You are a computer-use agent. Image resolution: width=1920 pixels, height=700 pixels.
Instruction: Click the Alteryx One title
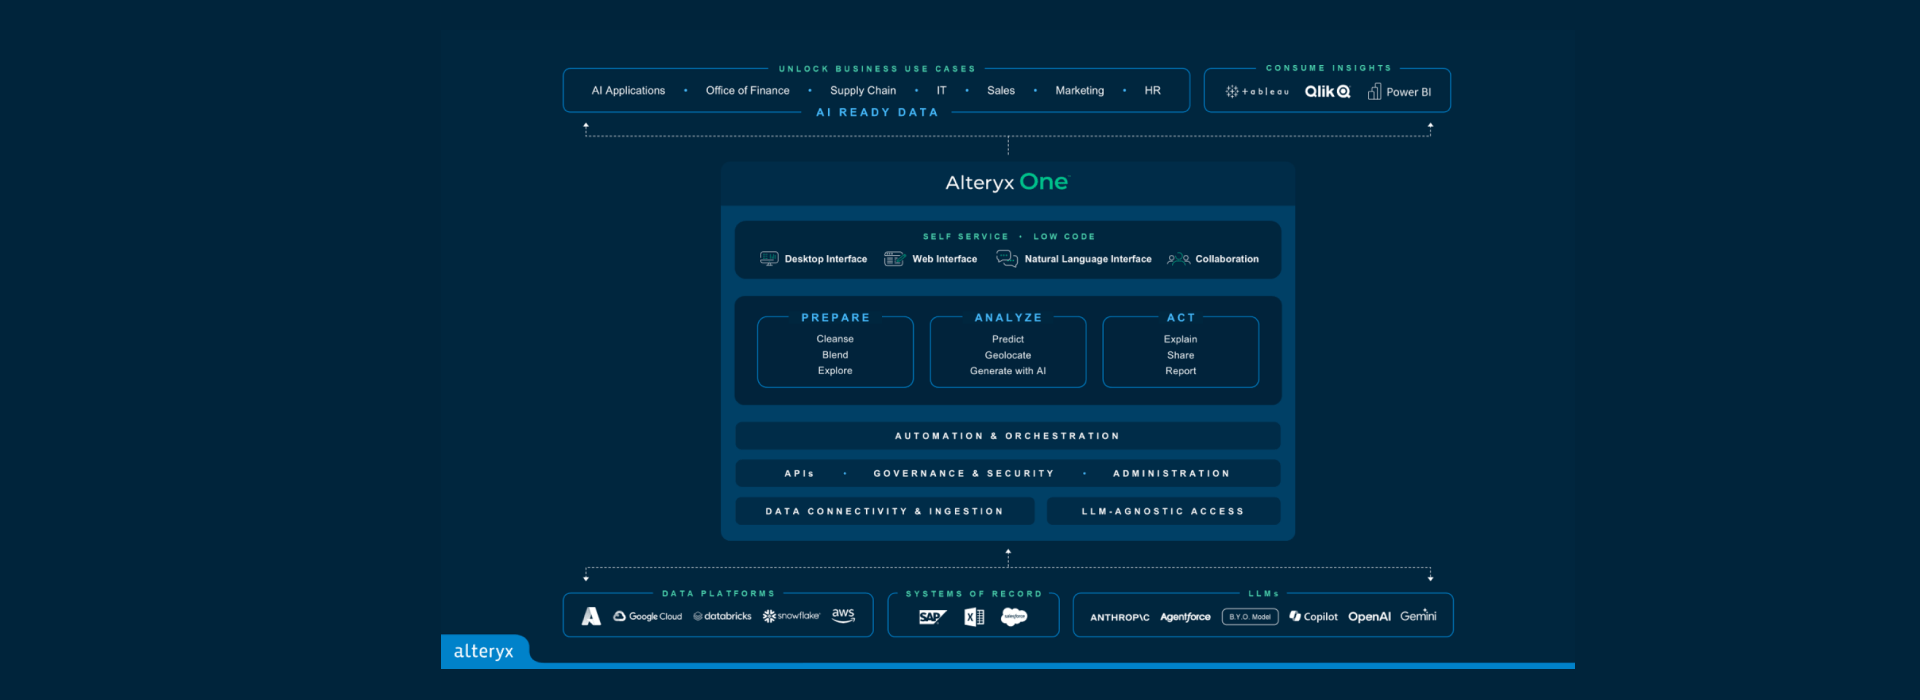(1007, 182)
